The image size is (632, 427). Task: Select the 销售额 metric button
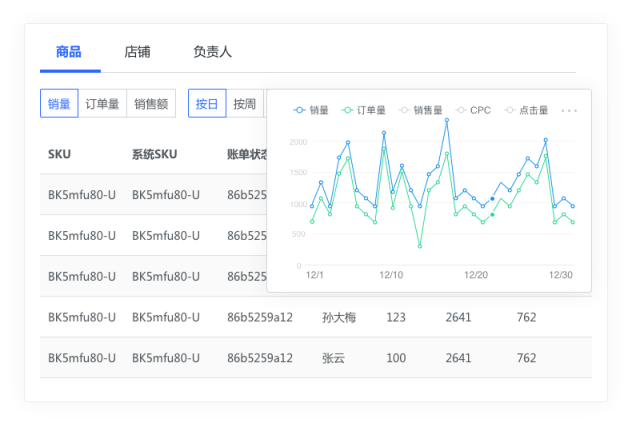[x=151, y=103]
